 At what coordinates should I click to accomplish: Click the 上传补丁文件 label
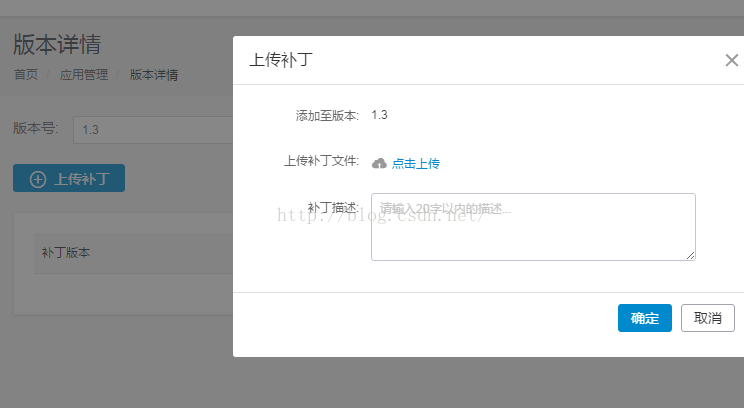pyautogui.click(x=321, y=161)
